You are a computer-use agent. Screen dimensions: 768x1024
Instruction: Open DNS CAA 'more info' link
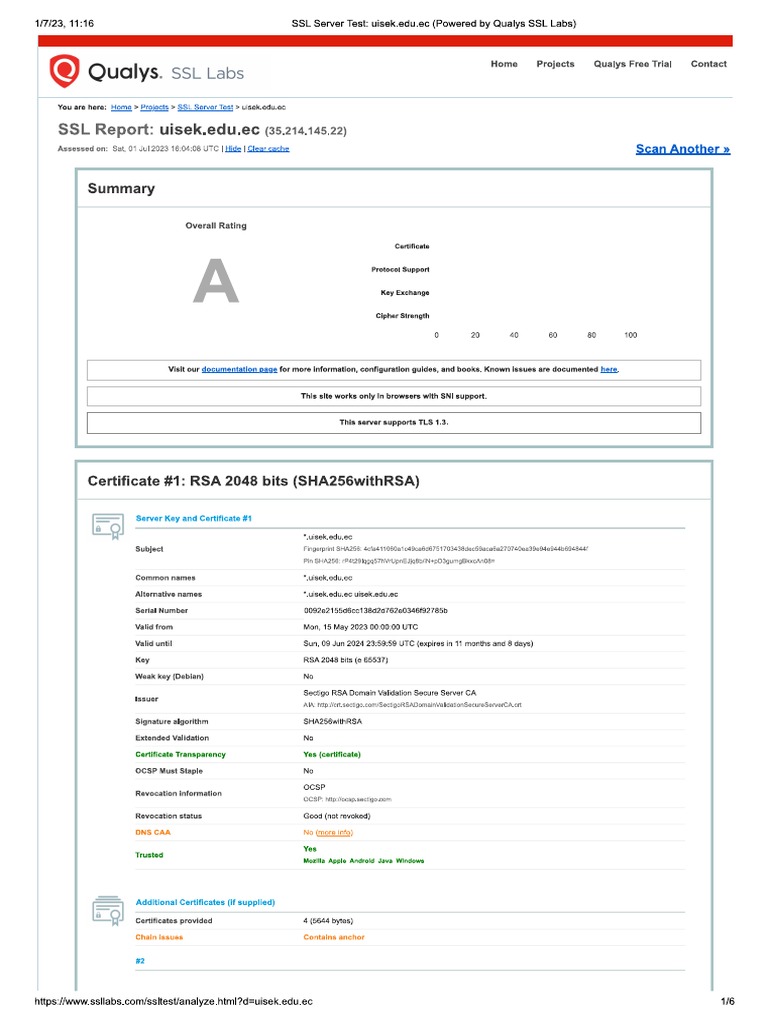[334, 832]
